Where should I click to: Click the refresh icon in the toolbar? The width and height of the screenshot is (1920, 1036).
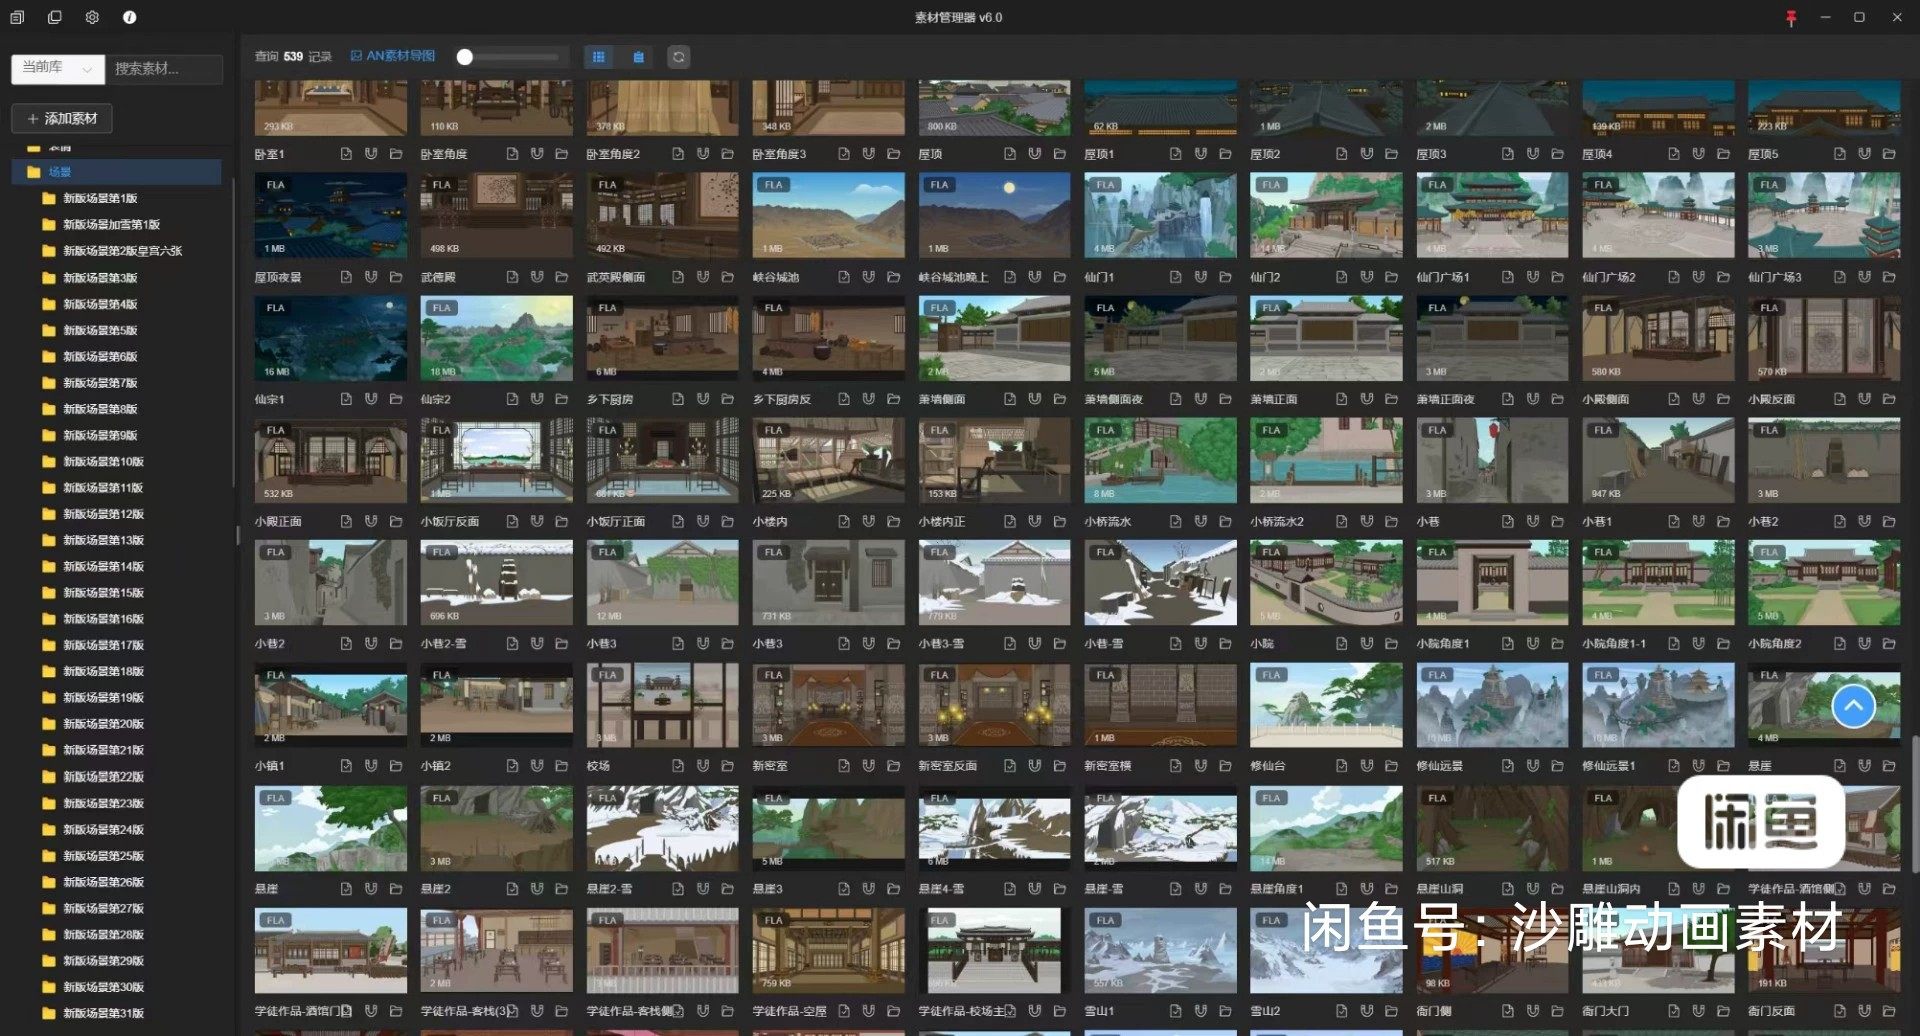click(x=678, y=57)
